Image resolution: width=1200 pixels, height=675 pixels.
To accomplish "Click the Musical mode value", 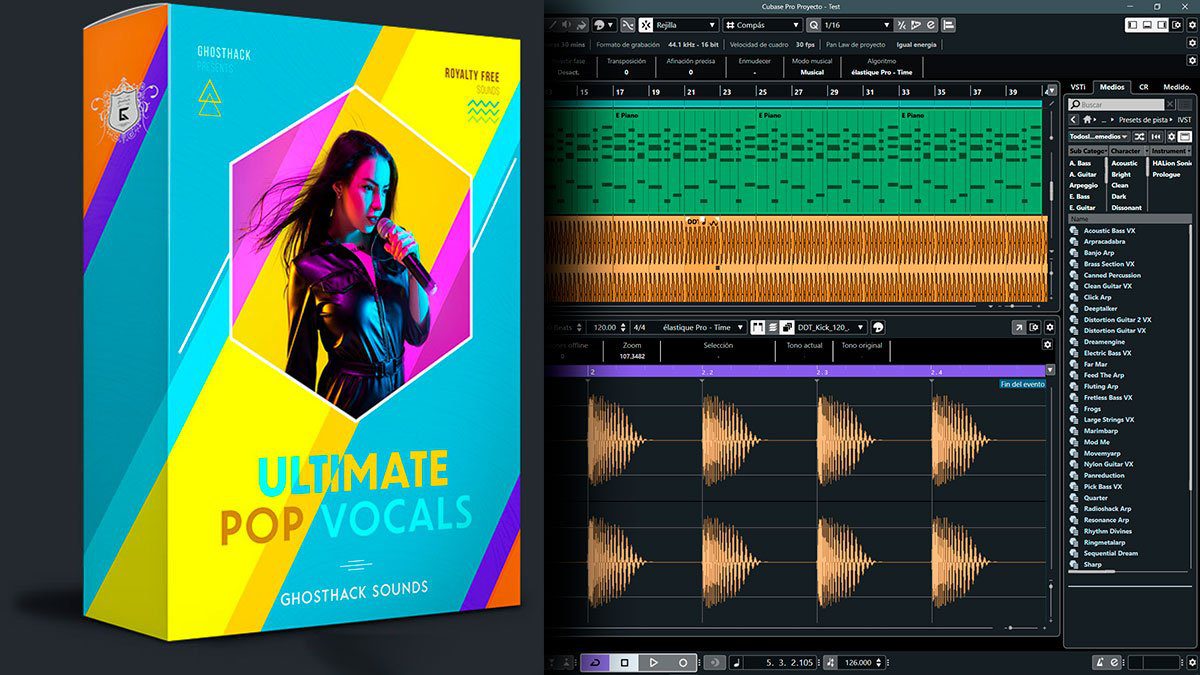I will [x=813, y=72].
